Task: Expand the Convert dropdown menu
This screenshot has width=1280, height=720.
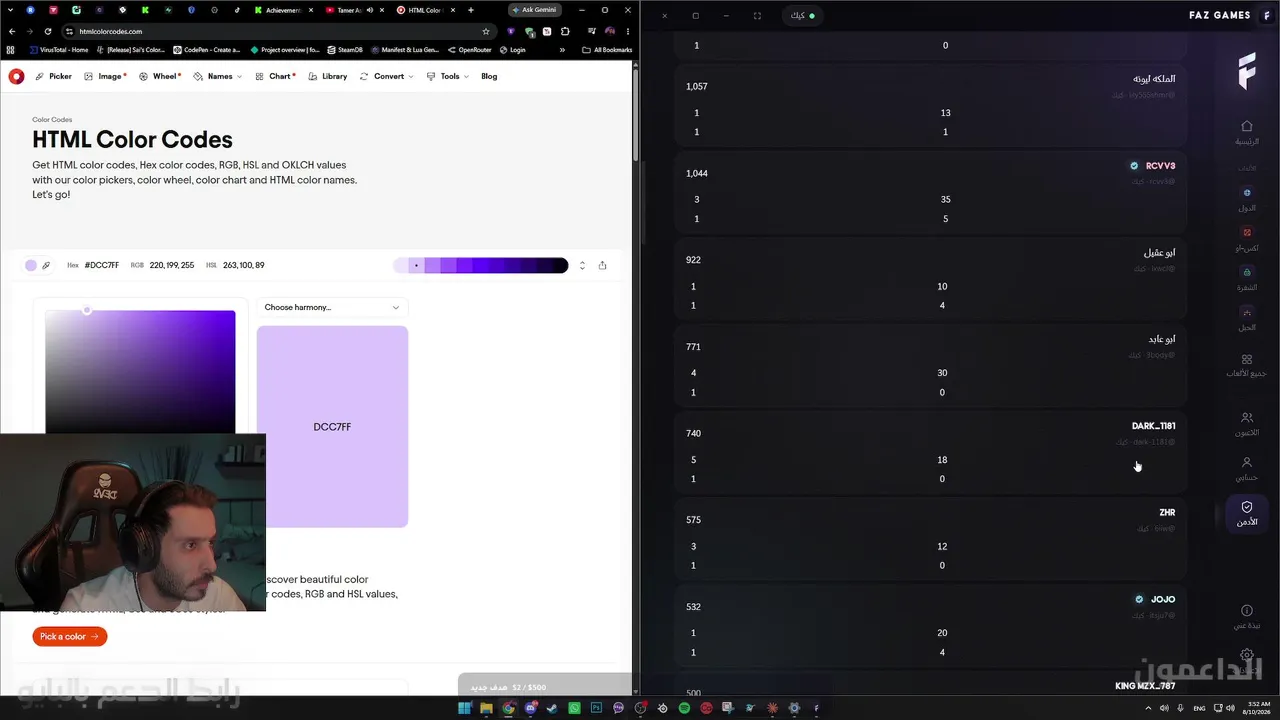Action: coord(387,76)
